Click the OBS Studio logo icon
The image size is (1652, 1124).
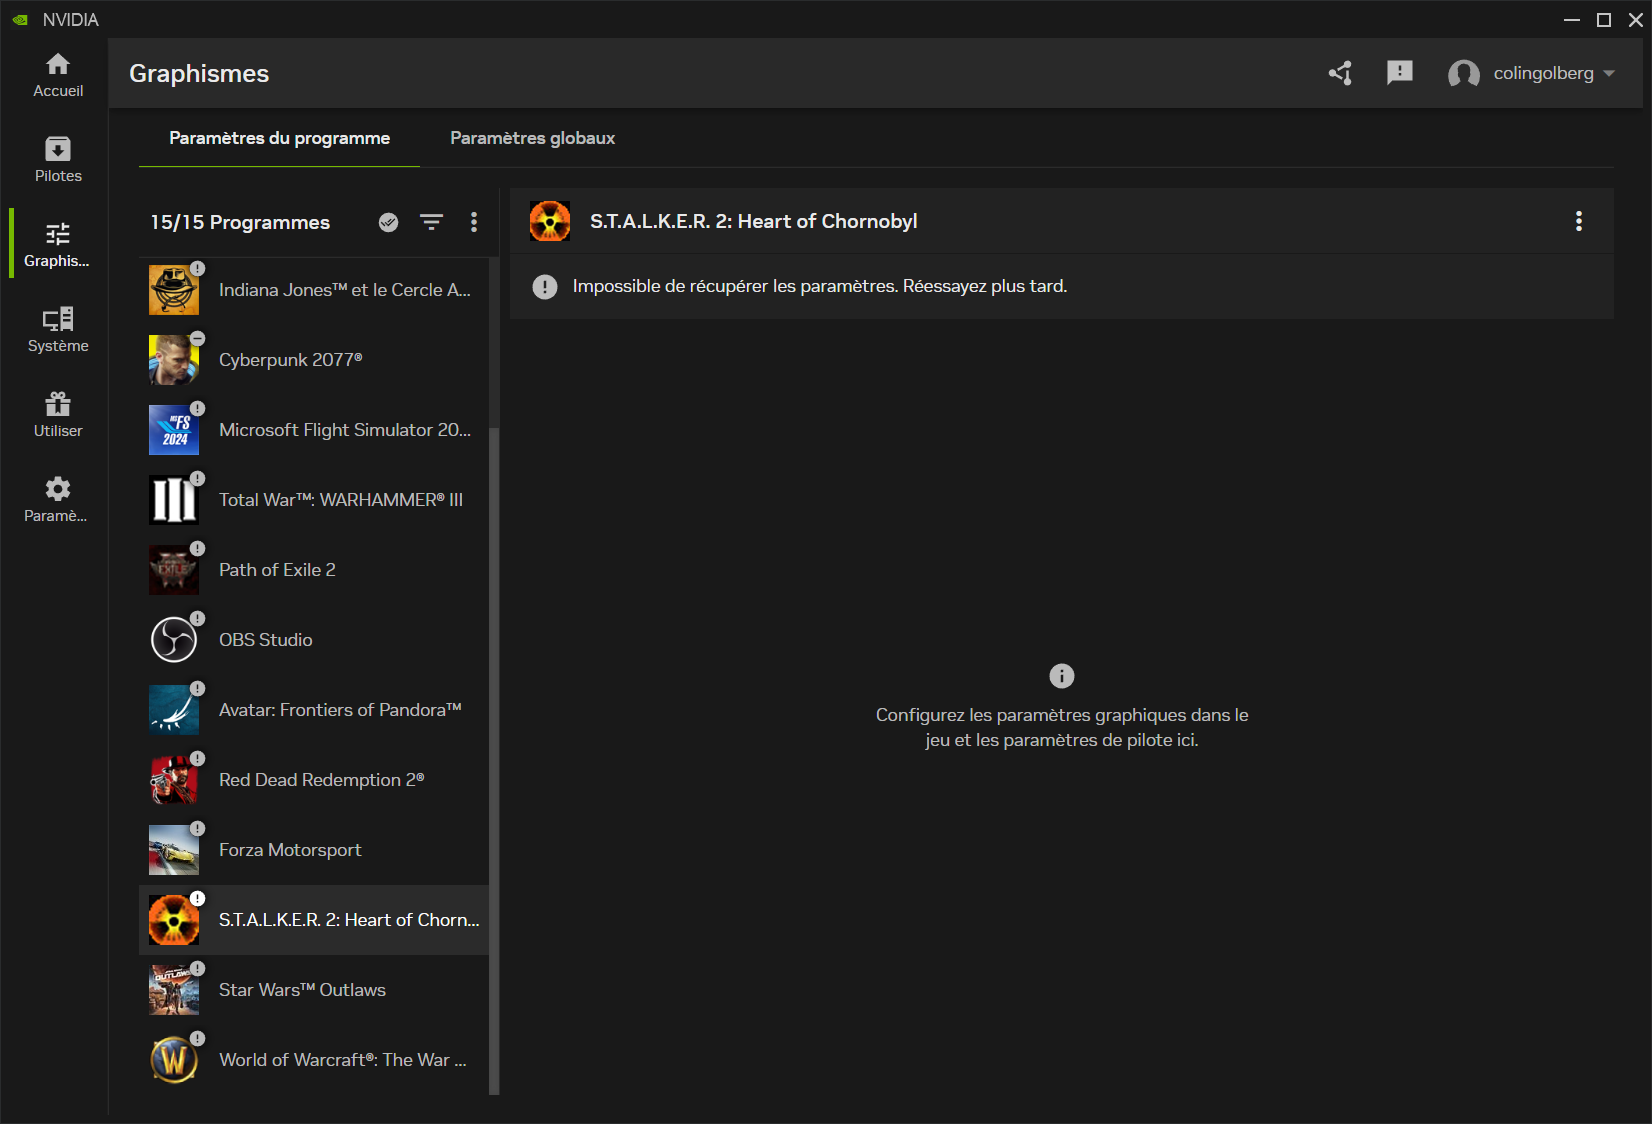(174, 640)
